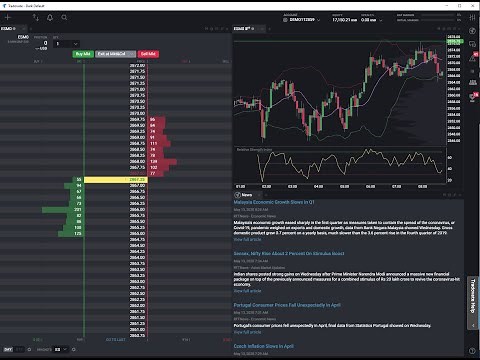Click the Sell Mkt button

[148, 54]
